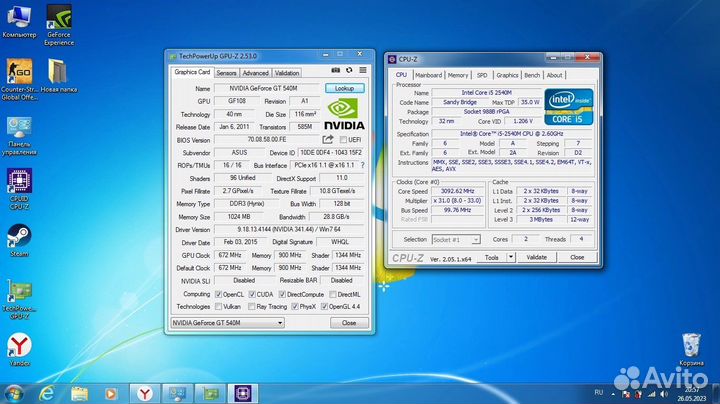Toggle the DirectML checkbox

pos(332,294)
